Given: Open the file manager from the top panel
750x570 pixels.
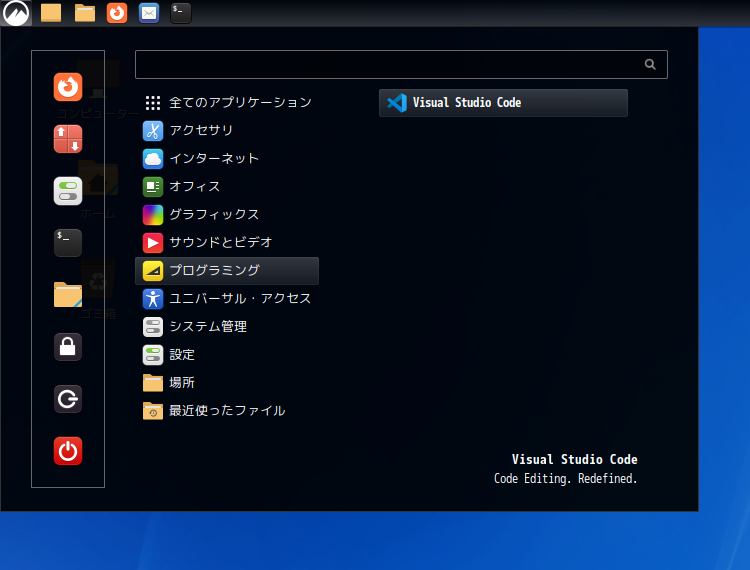Looking at the screenshot, I should 85,13.
